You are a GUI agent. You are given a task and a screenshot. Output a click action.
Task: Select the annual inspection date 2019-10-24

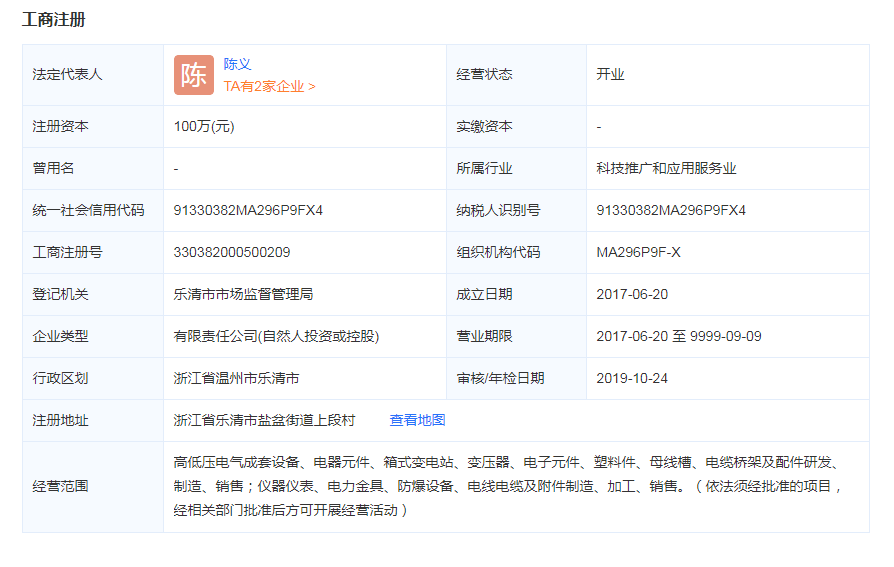pos(632,378)
